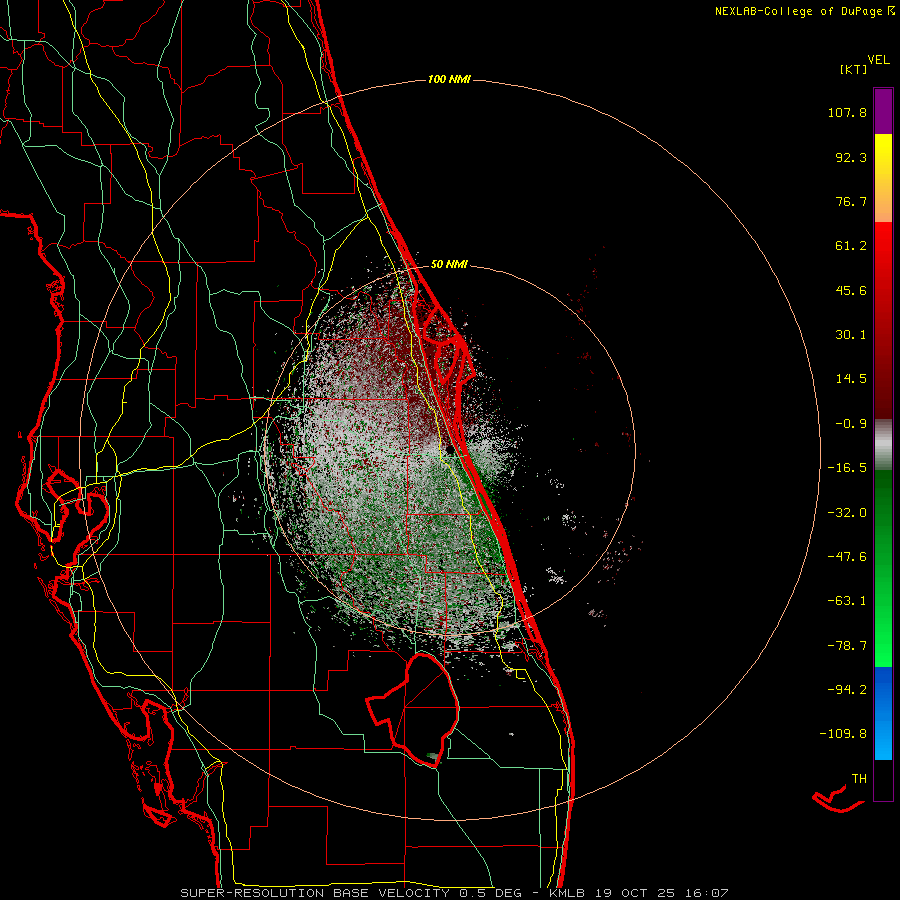This screenshot has height=900, width=900.
Task: Click the 30.1 velocity scale value
Action: 851,335
